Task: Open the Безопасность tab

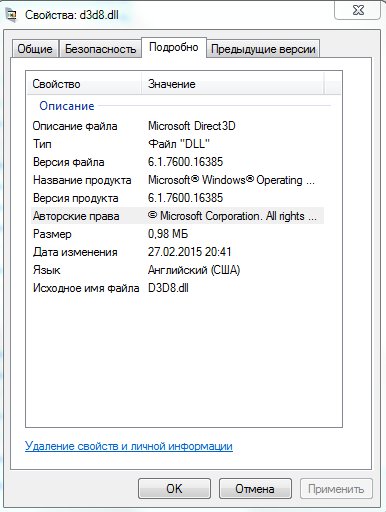Action: [100, 49]
